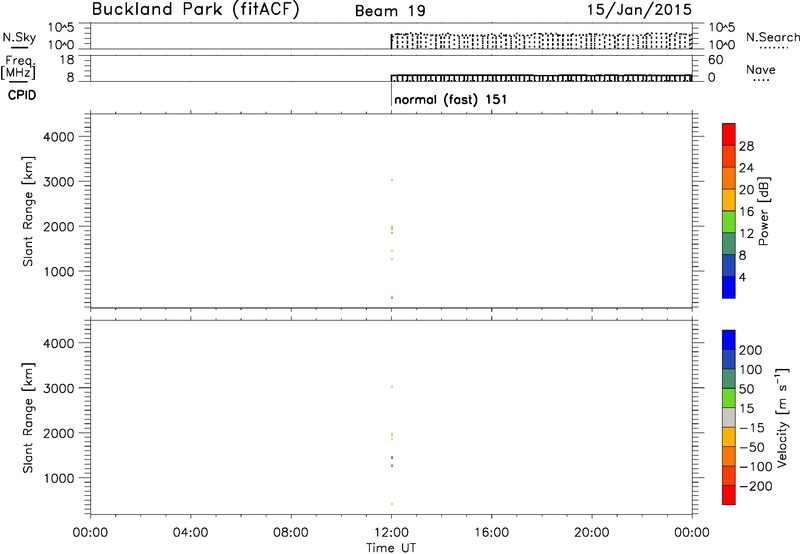Click the Slant Range axis title of power panel
This screenshot has height=554, width=800.
pyautogui.click(x=28, y=211)
